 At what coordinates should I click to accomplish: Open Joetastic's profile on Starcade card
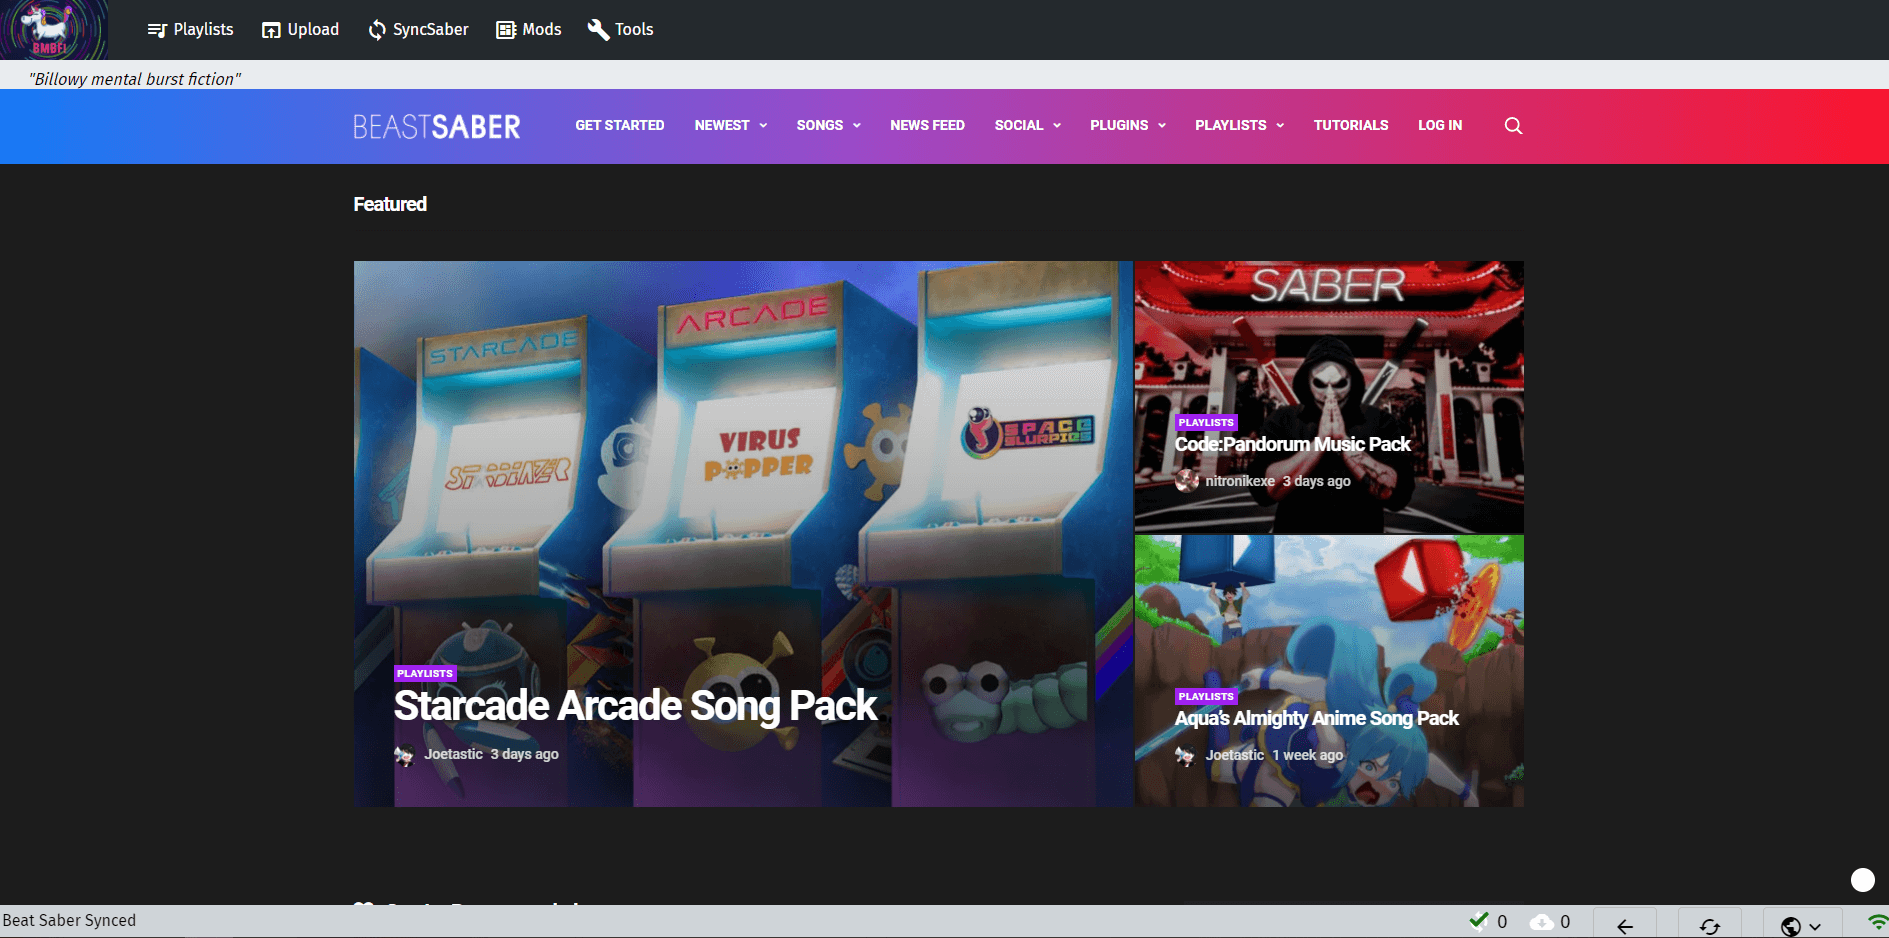click(x=454, y=754)
